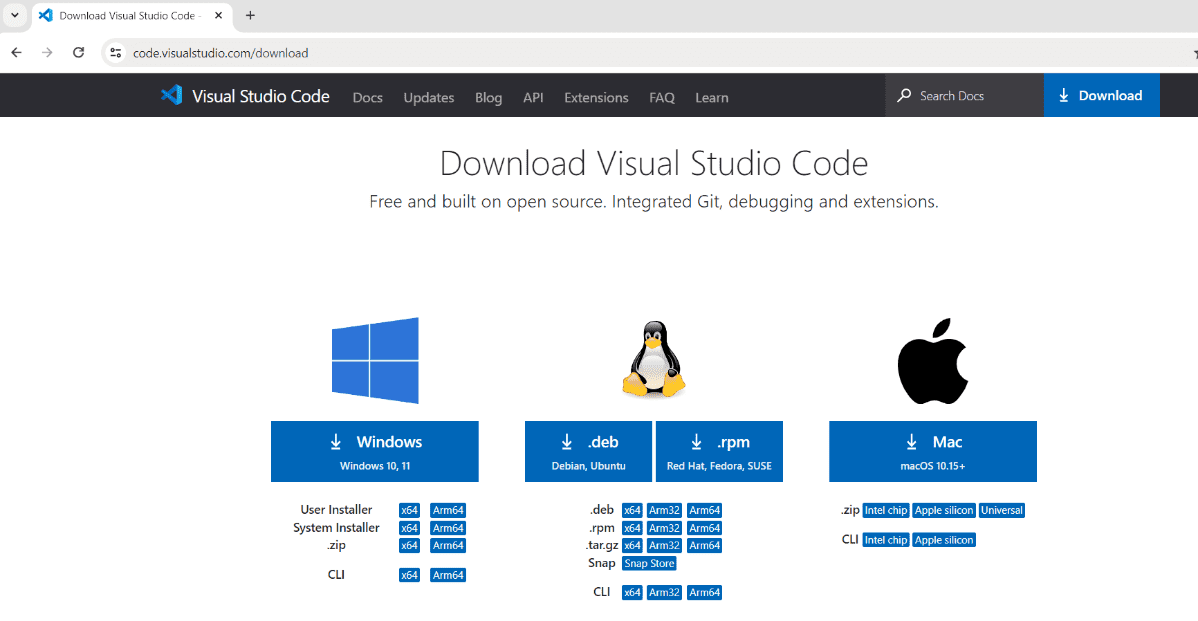Download the .deb Debian, Ubuntu package
Screen dimensions: 1198x621
(588, 451)
